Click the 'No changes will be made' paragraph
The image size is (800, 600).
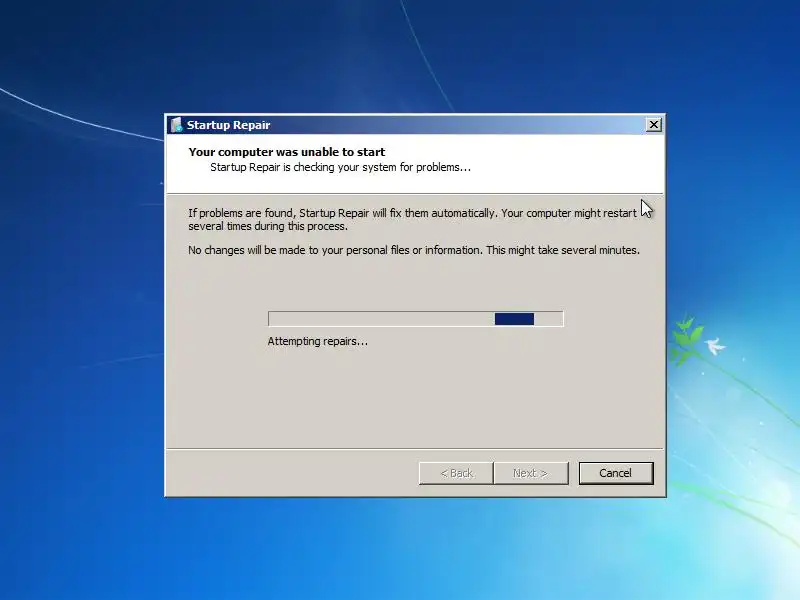pyautogui.click(x=414, y=250)
